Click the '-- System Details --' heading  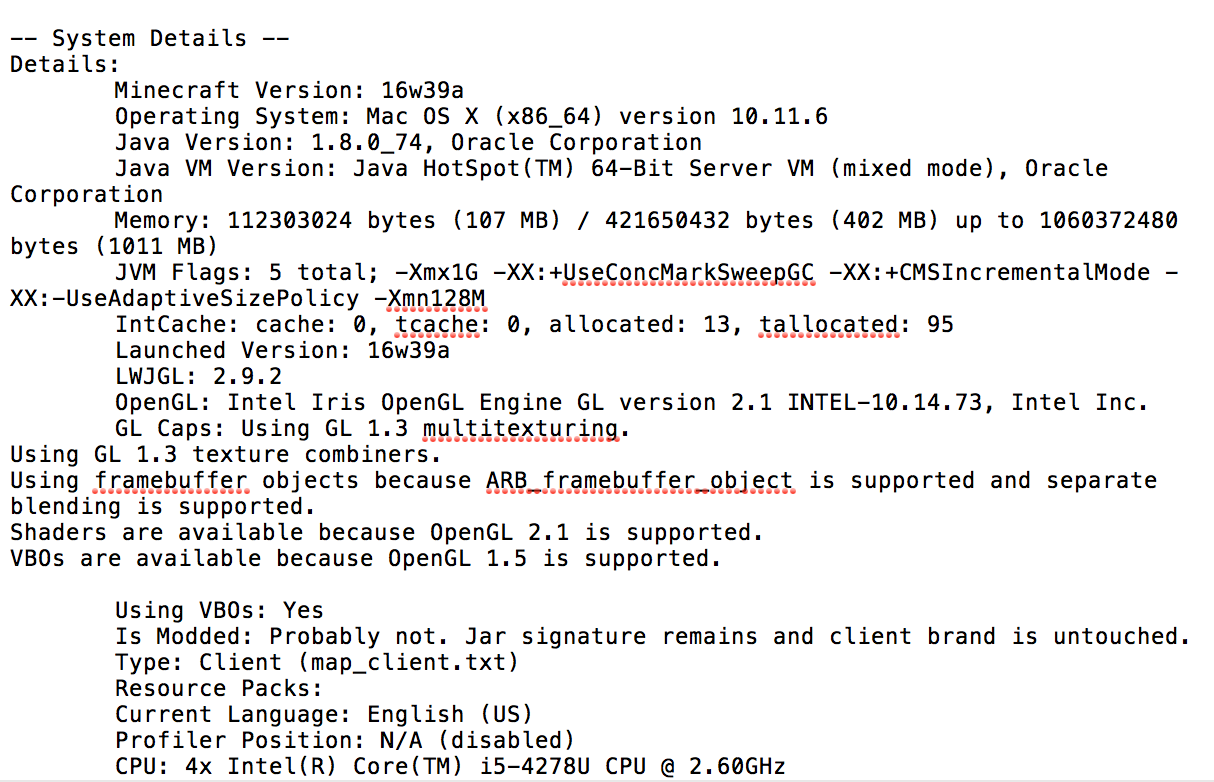tap(149, 39)
